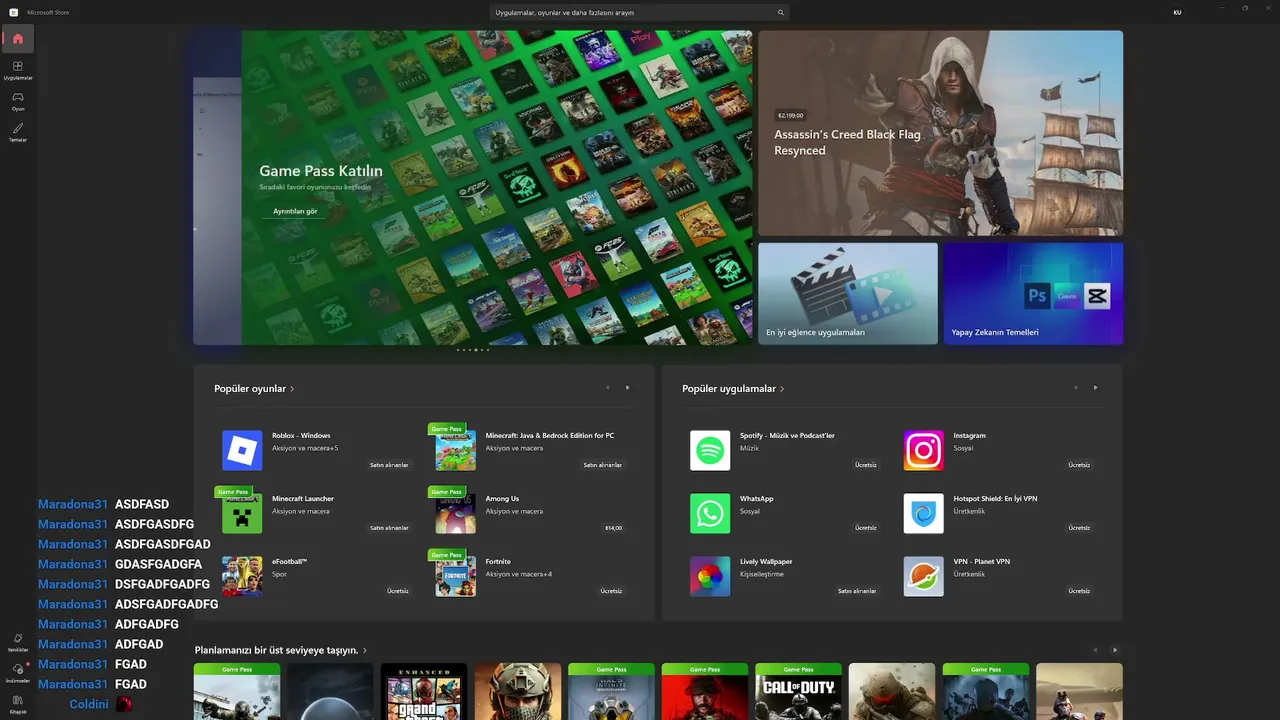Screen dimensions: 1280x720
Task: Click the 'VPN - Planet VPN' title
Action: click(x=982, y=562)
